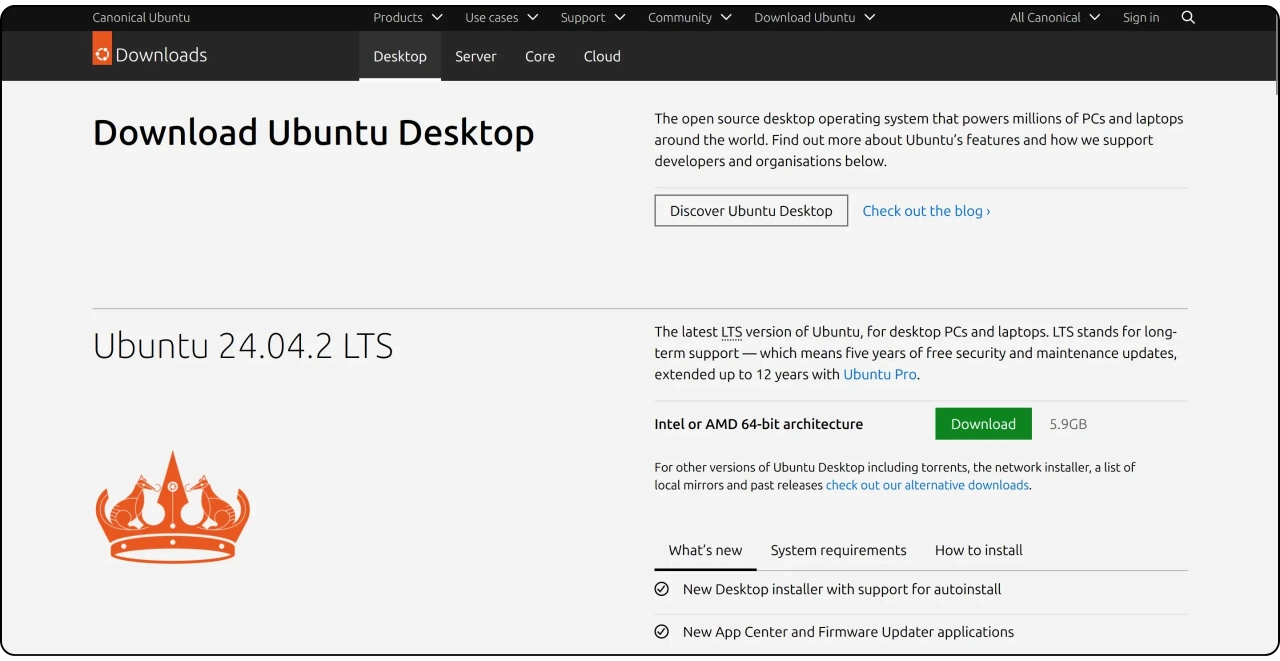Click the Ubuntu 24.04.2 LTS heading
Image resolution: width=1280 pixels, height=661 pixels.
pos(243,346)
